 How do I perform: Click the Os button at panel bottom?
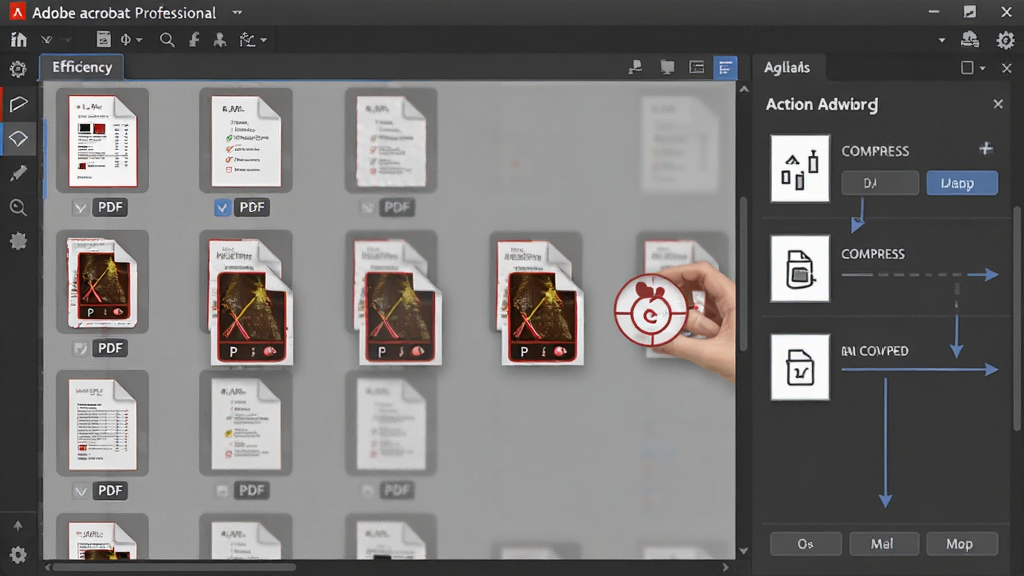(x=805, y=543)
